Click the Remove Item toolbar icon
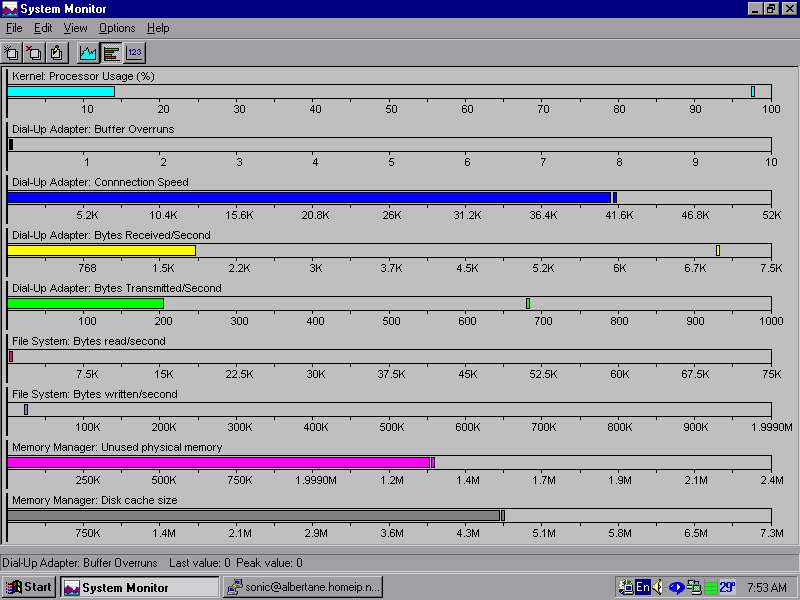800x600 pixels. coord(34,52)
